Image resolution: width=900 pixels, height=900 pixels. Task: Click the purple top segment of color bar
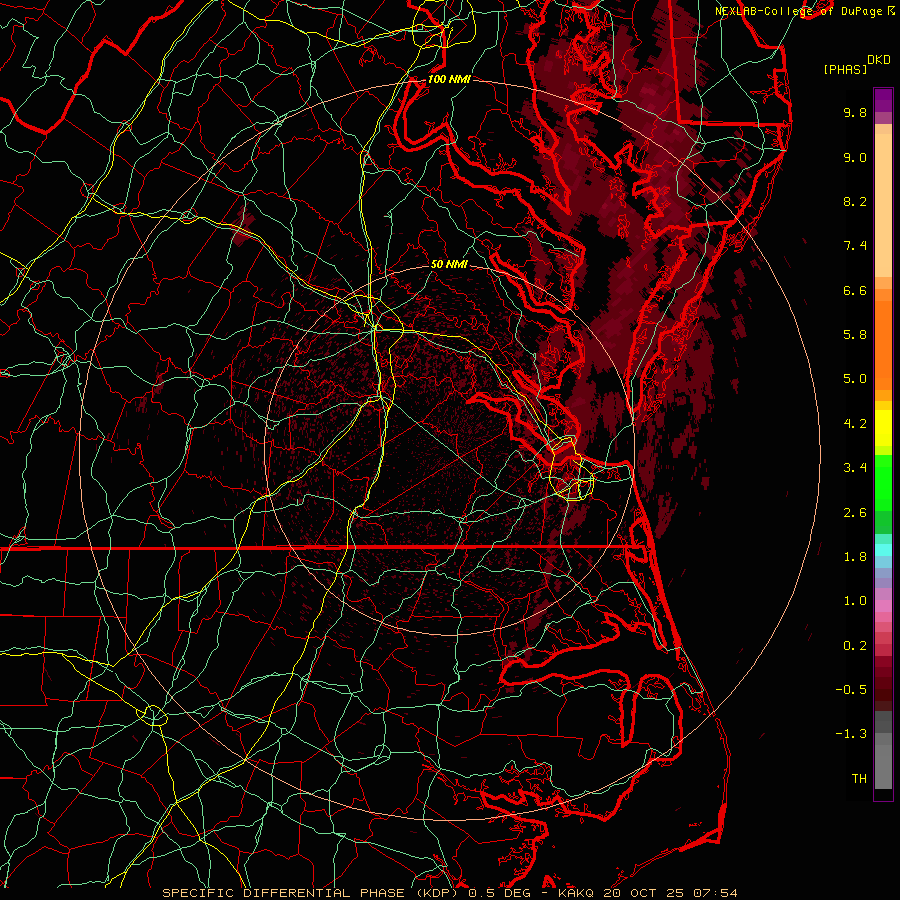point(883,100)
